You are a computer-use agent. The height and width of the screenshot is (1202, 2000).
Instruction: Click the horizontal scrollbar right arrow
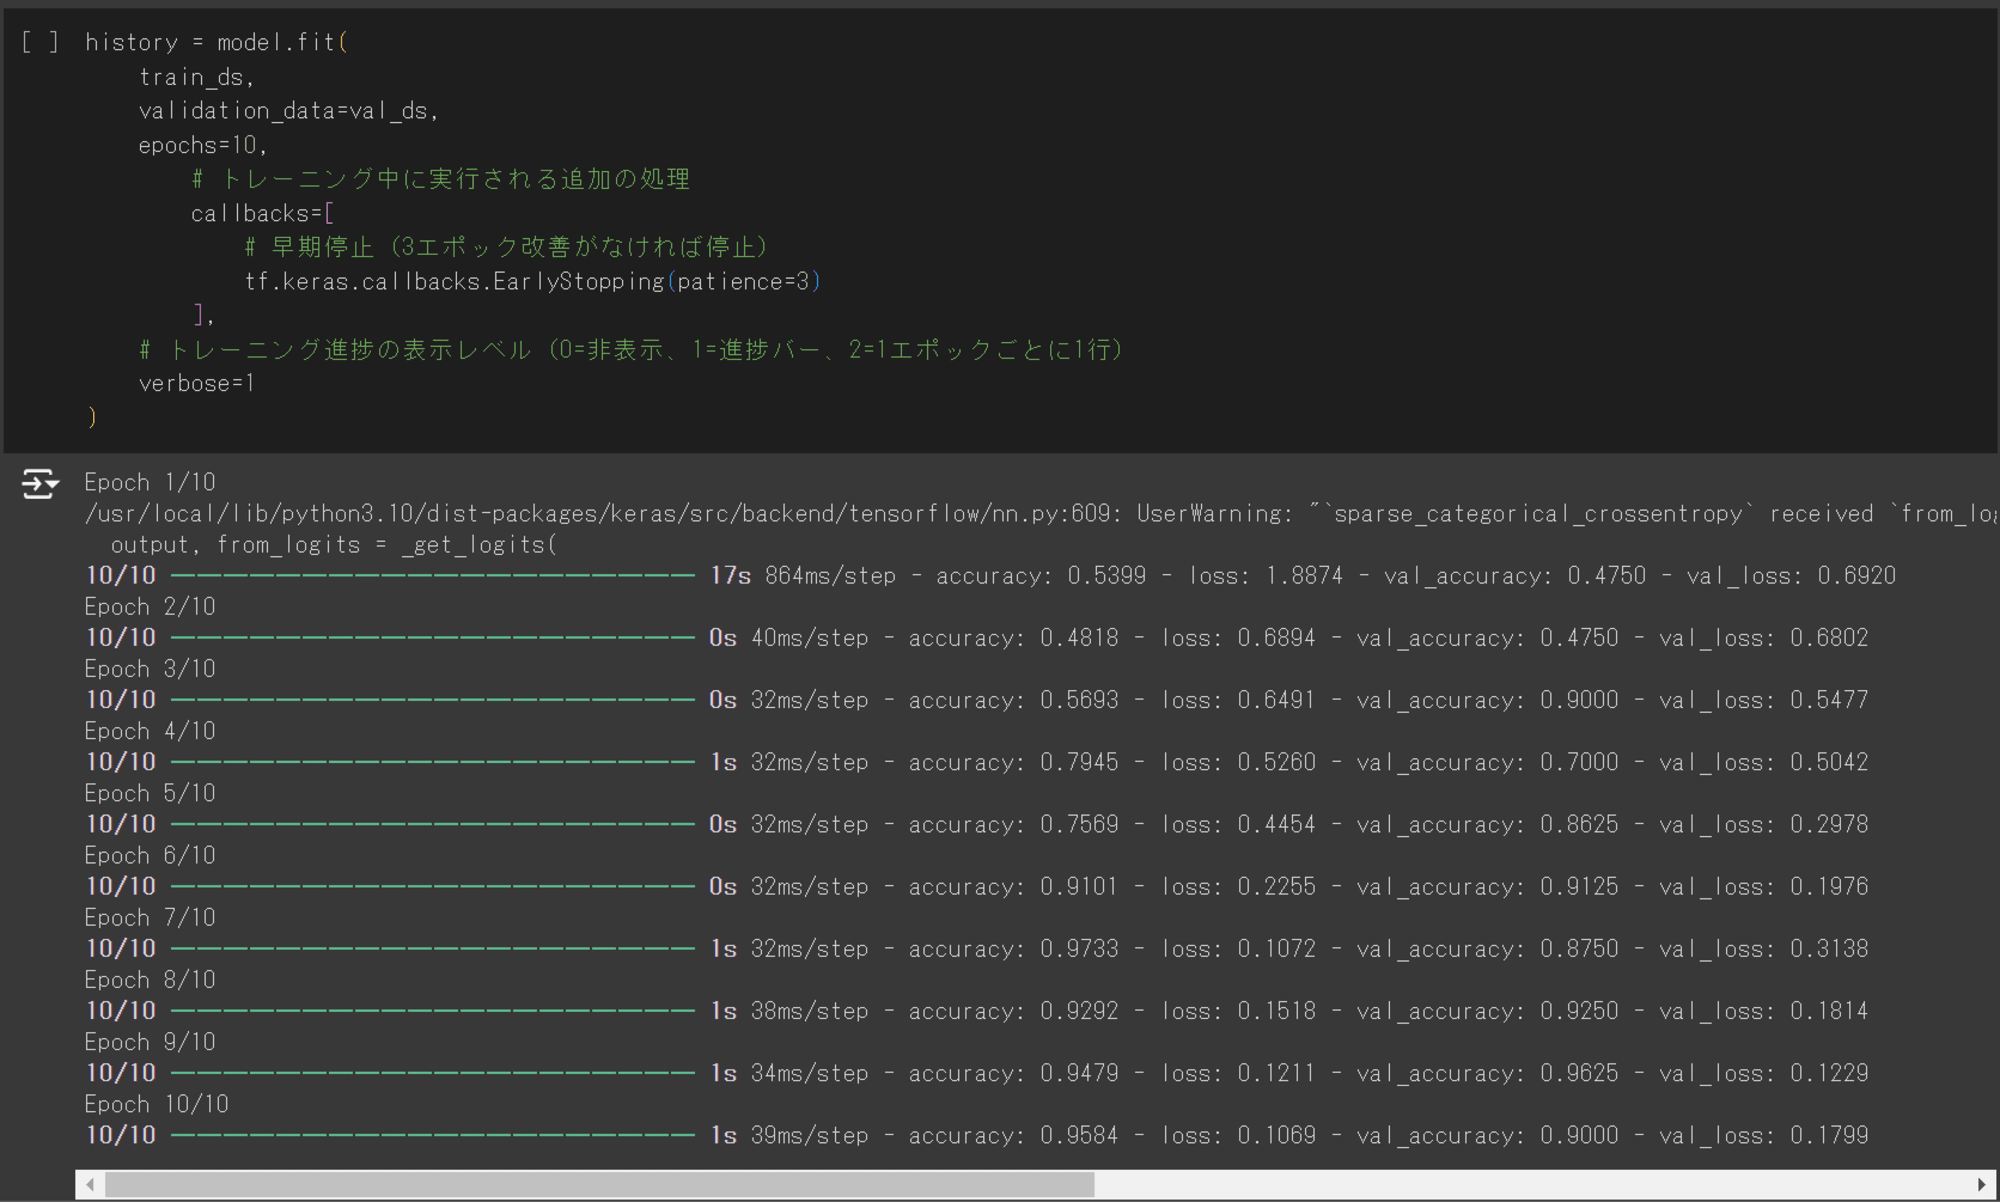1981,1185
